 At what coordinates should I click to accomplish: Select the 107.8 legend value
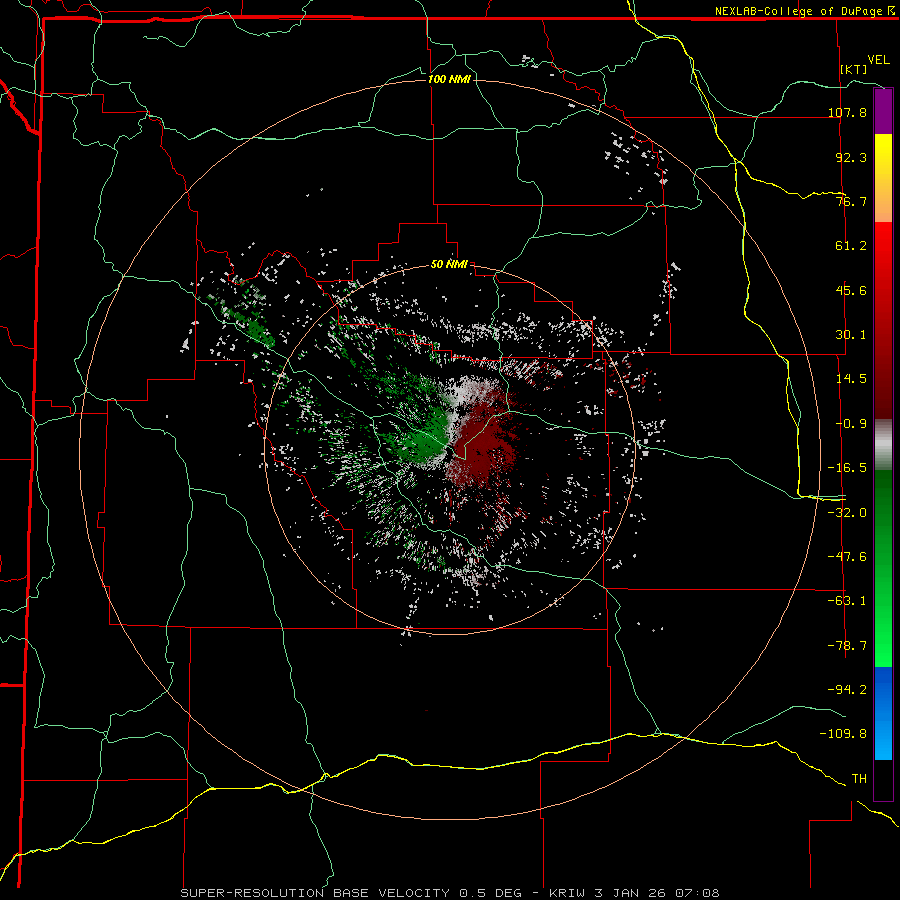847,112
